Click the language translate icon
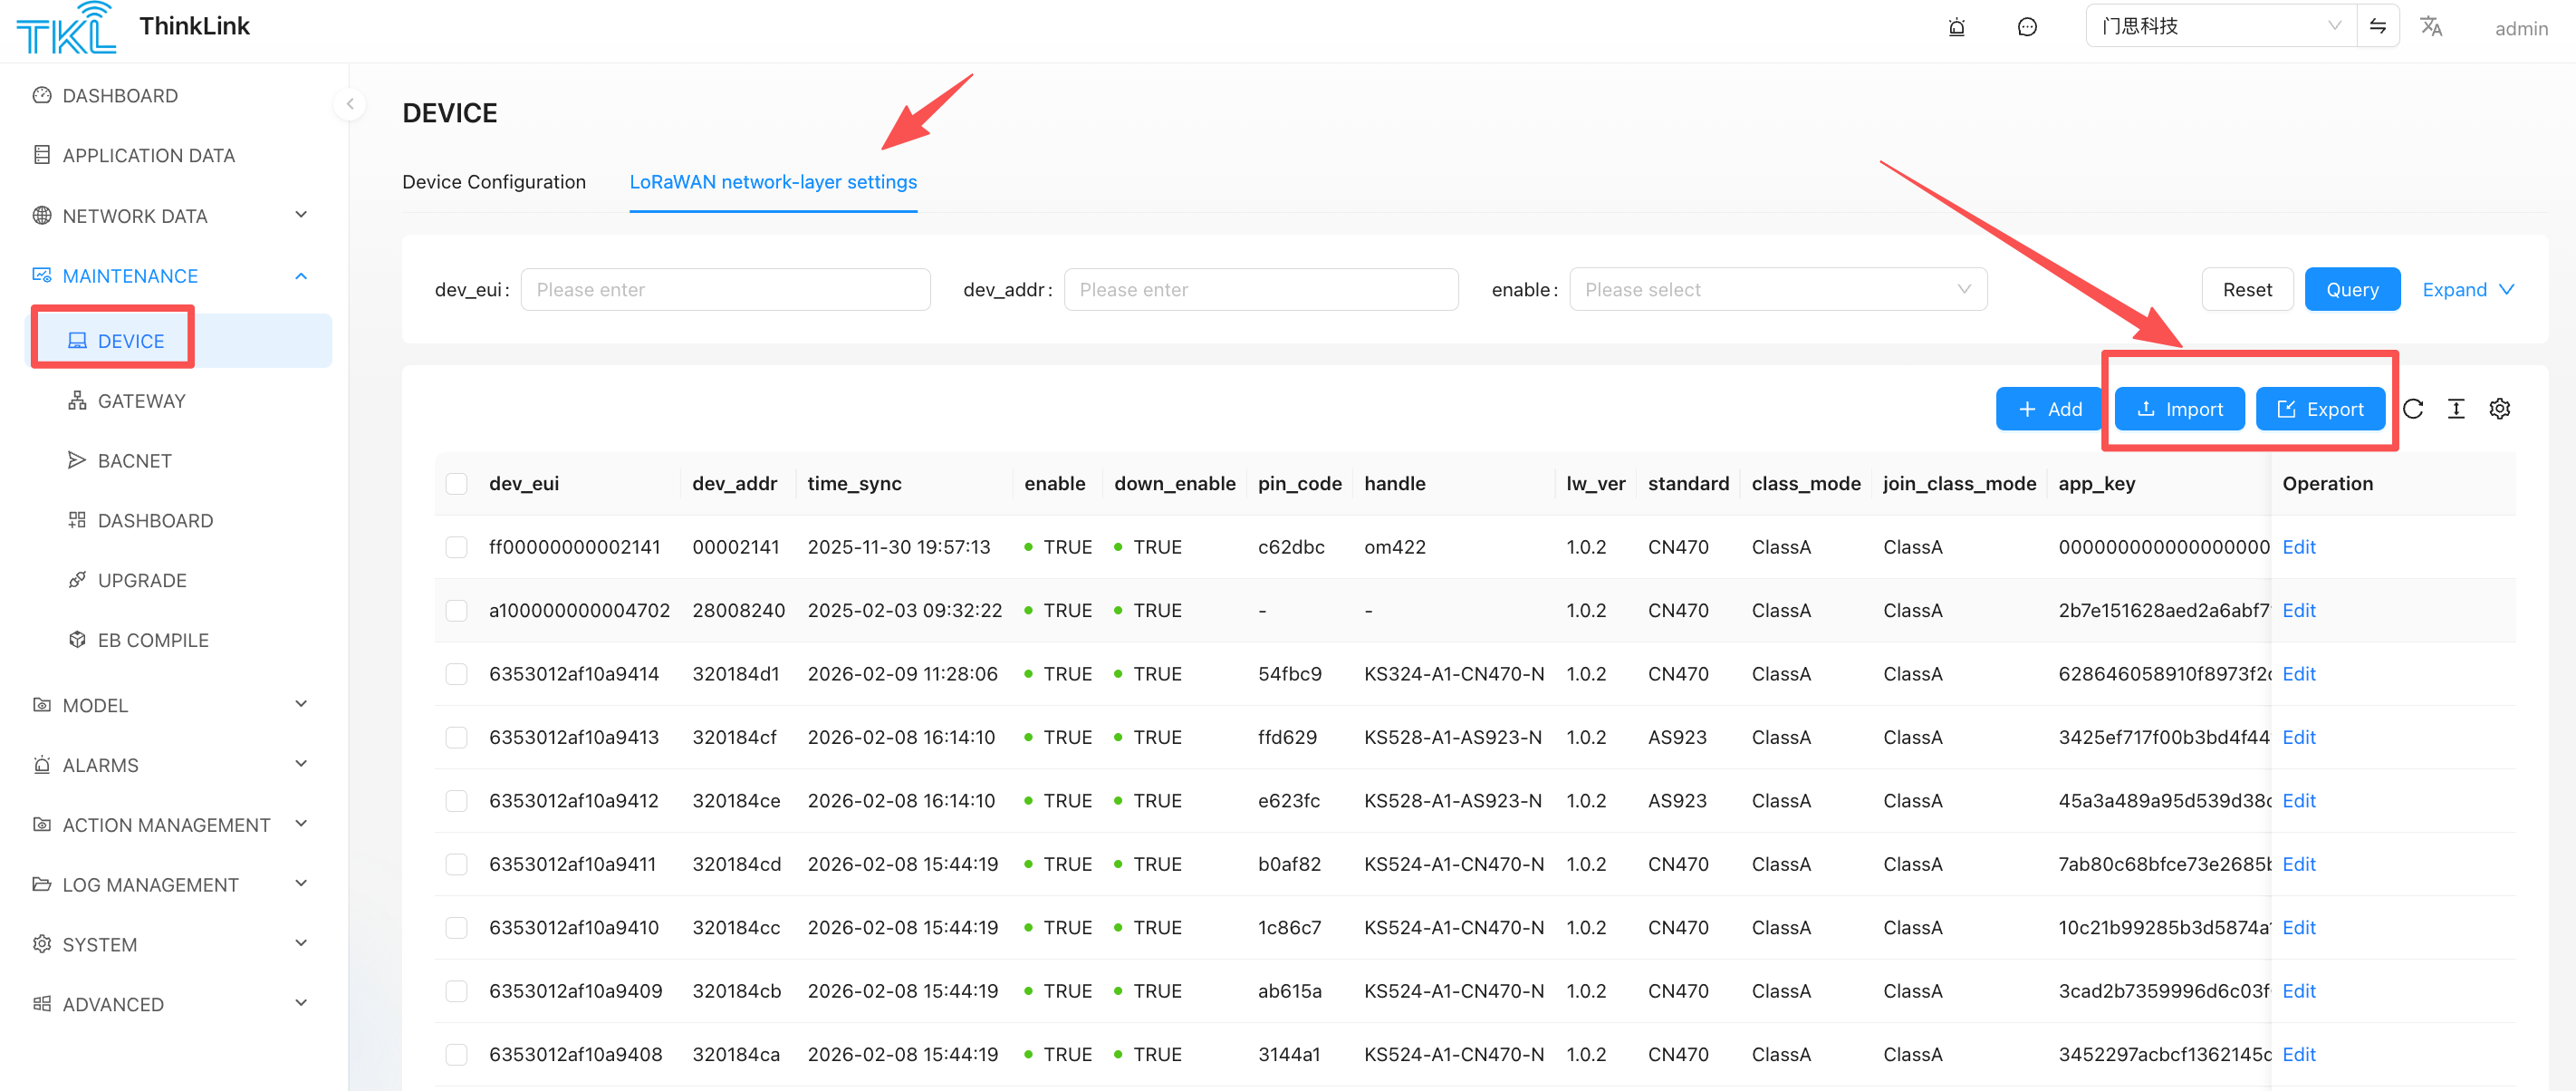Image resolution: width=2576 pixels, height=1091 pixels. (x=2430, y=27)
